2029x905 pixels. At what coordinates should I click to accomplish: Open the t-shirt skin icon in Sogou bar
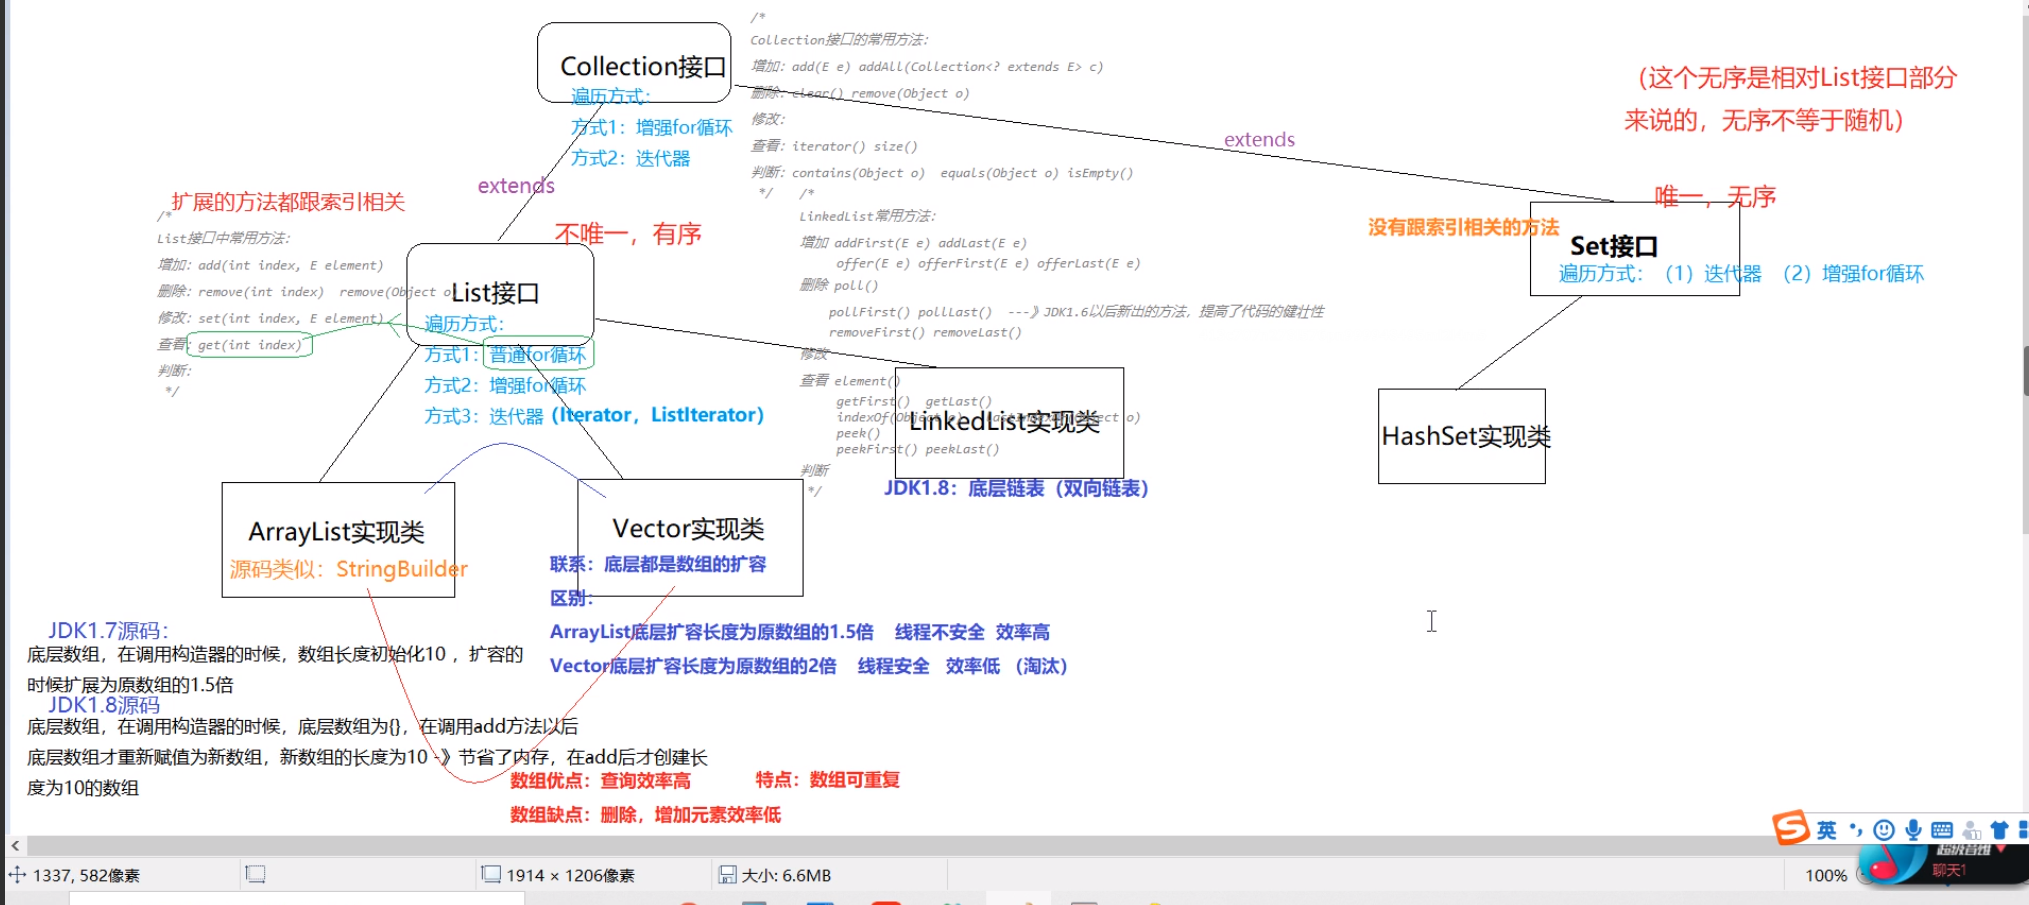[x=1999, y=830]
